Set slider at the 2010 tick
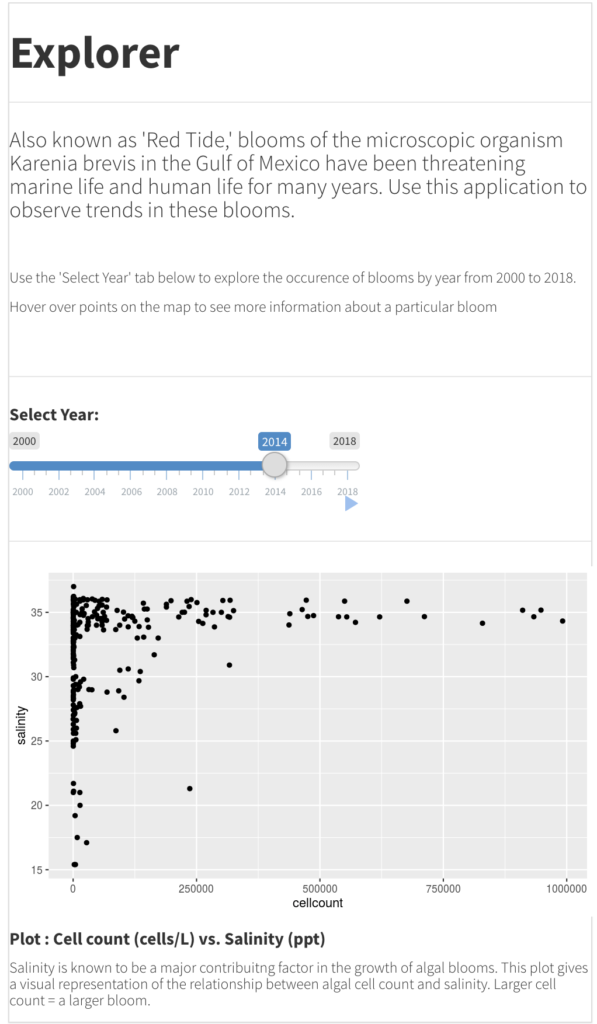 coord(202,491)
